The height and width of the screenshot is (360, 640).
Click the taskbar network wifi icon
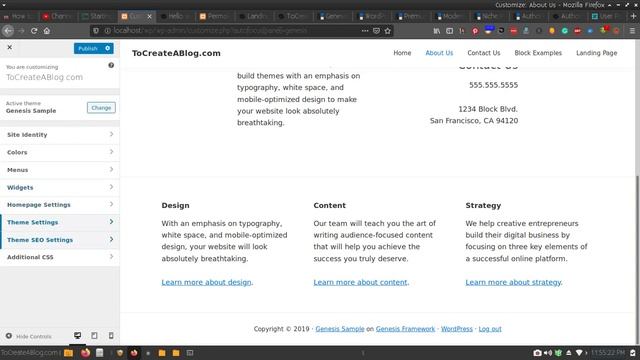click(579, 353)
